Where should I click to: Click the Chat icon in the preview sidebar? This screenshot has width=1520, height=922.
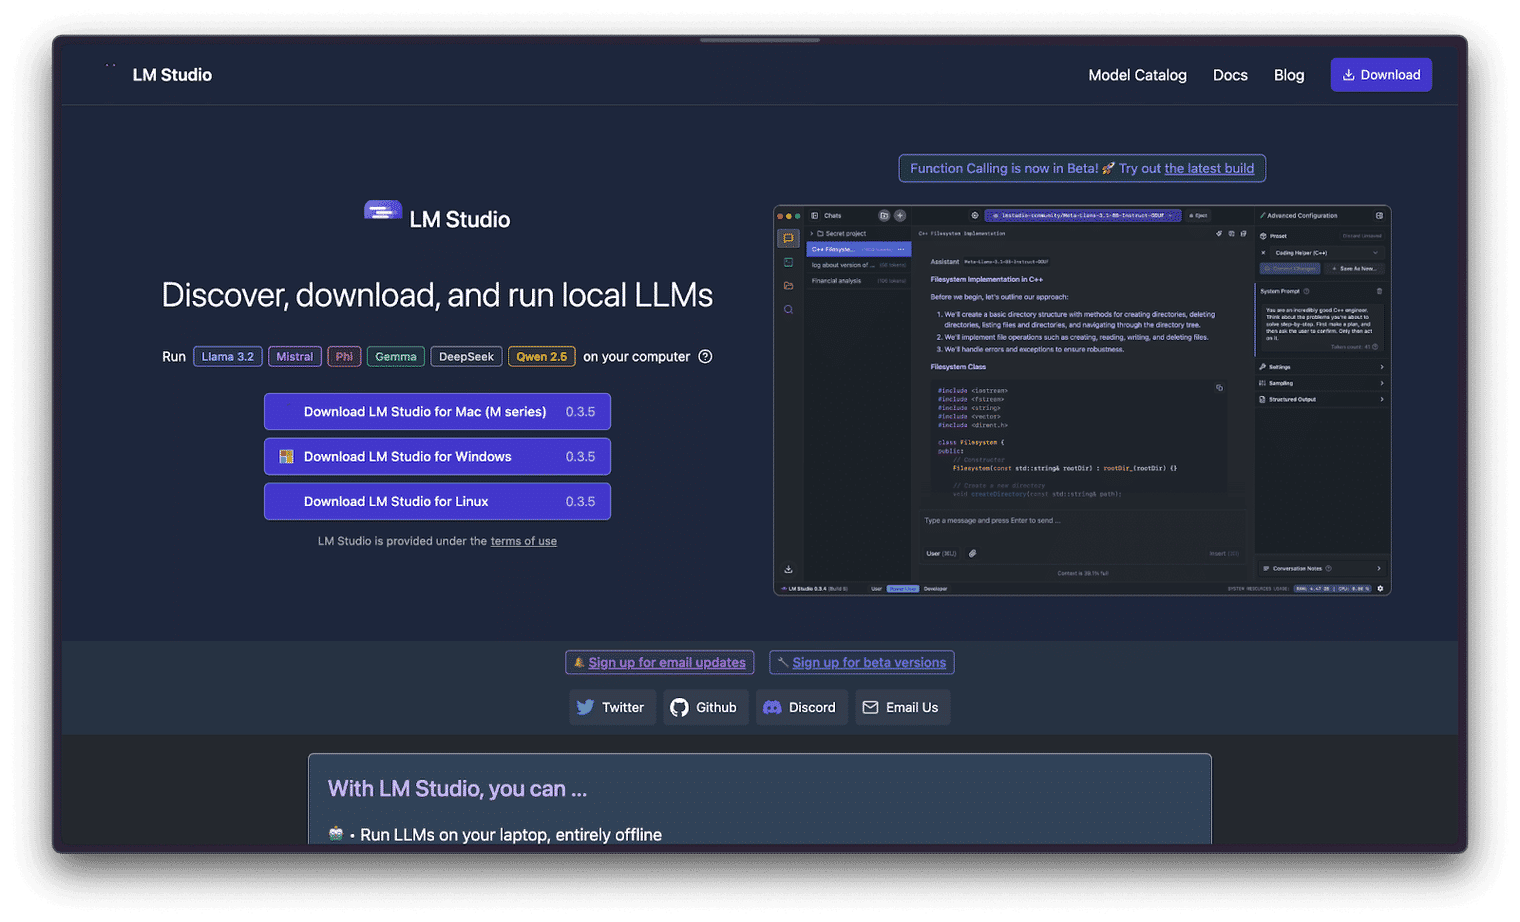(x=788, y=238)
